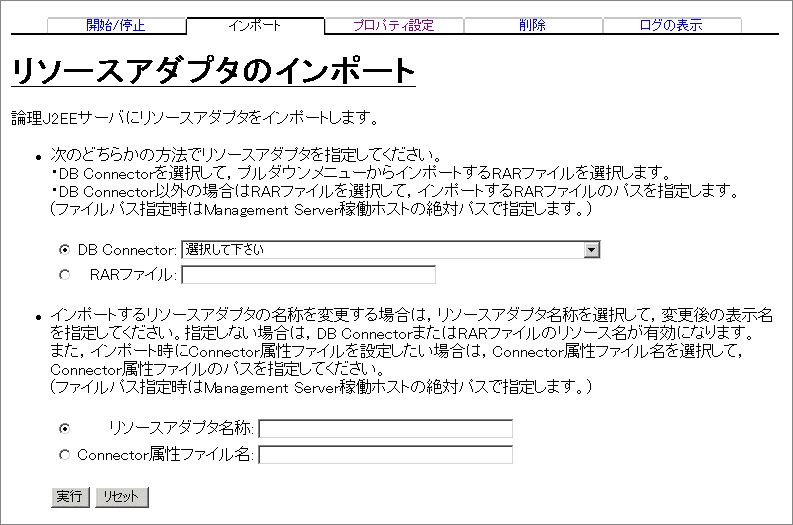Expand the DB Connector dropdown arrow
This screenshot has width=793, height=525.
click(x=591, y=249)
